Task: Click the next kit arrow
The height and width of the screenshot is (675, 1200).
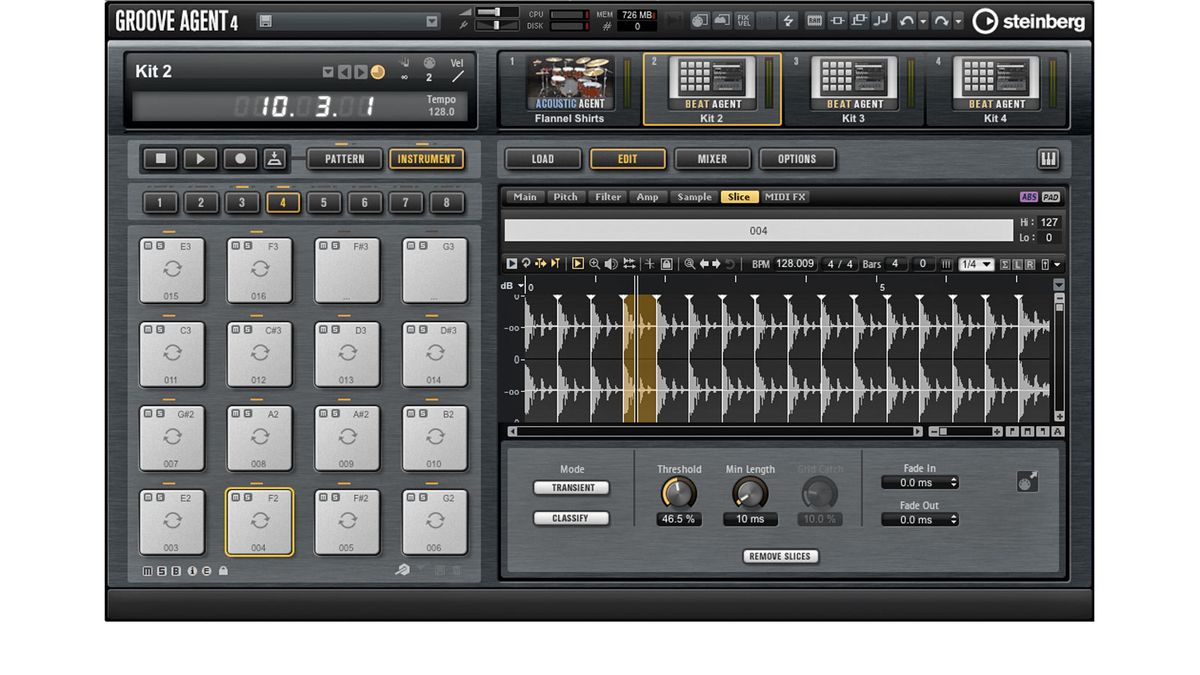Action: (360, 72)
